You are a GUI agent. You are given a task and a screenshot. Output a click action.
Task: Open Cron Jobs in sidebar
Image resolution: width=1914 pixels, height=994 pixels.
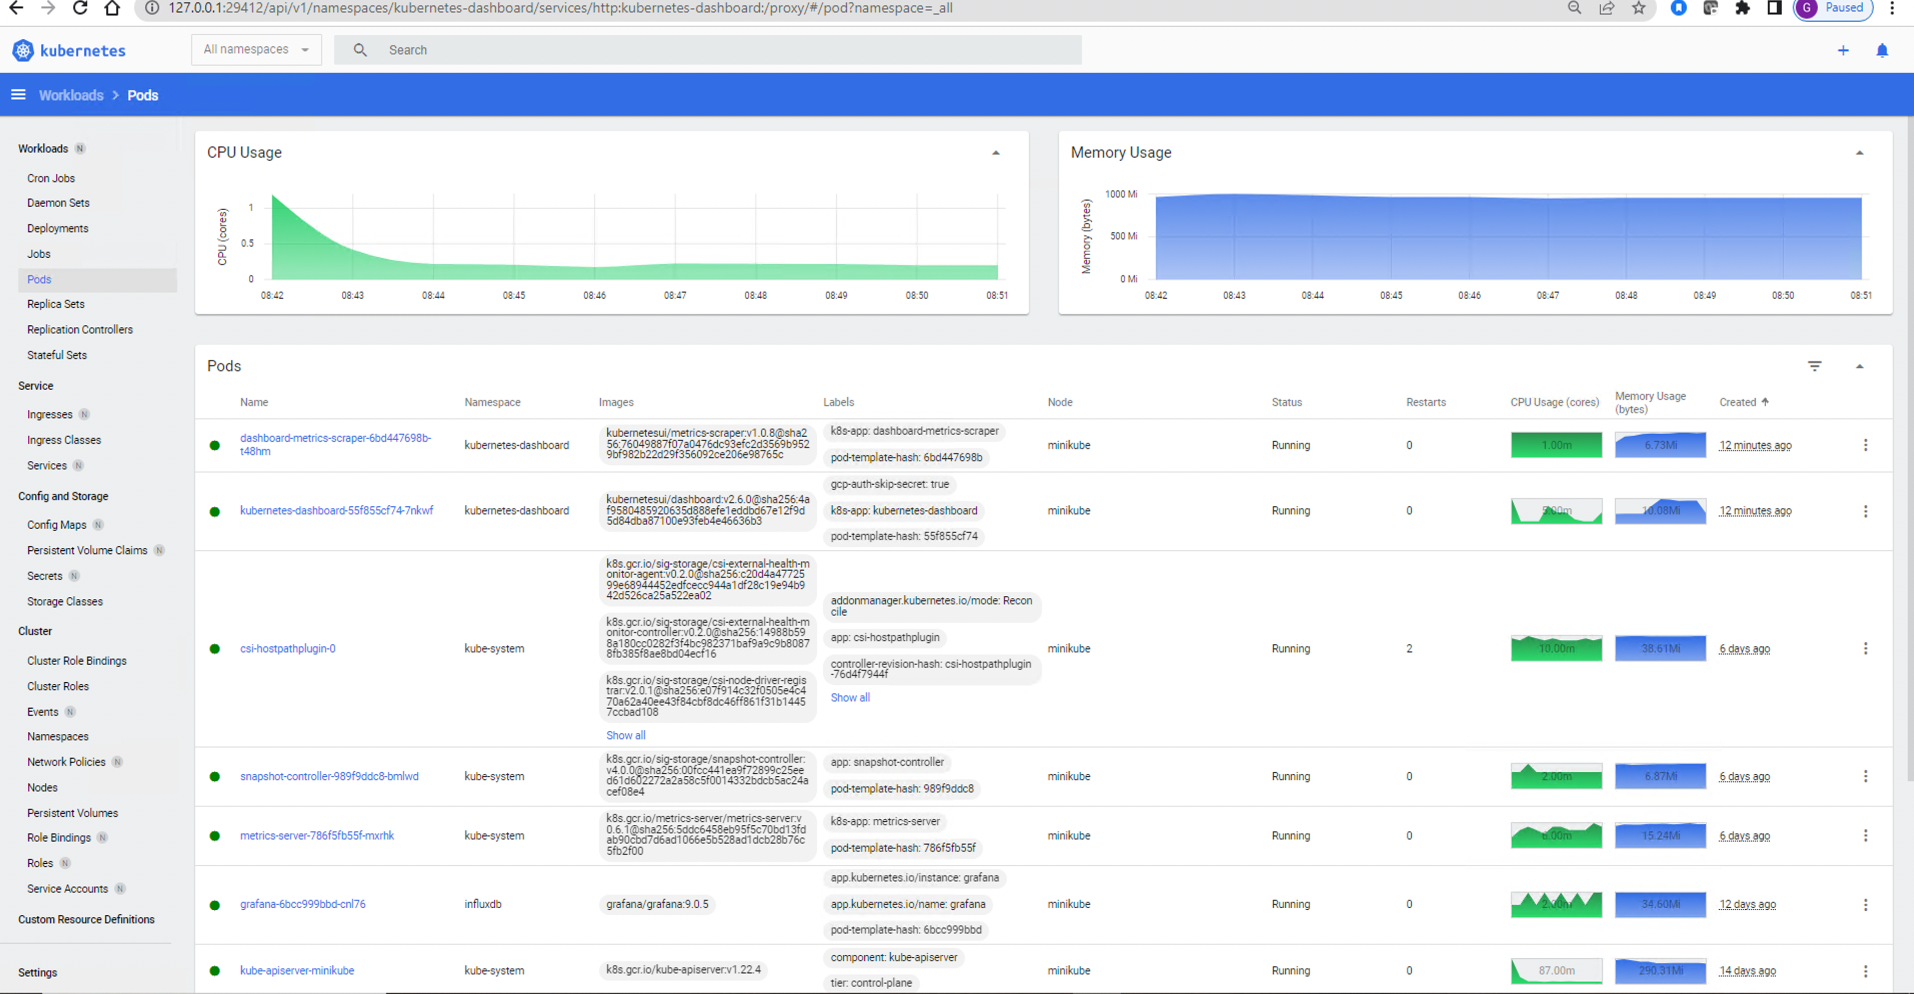point(51,178)
